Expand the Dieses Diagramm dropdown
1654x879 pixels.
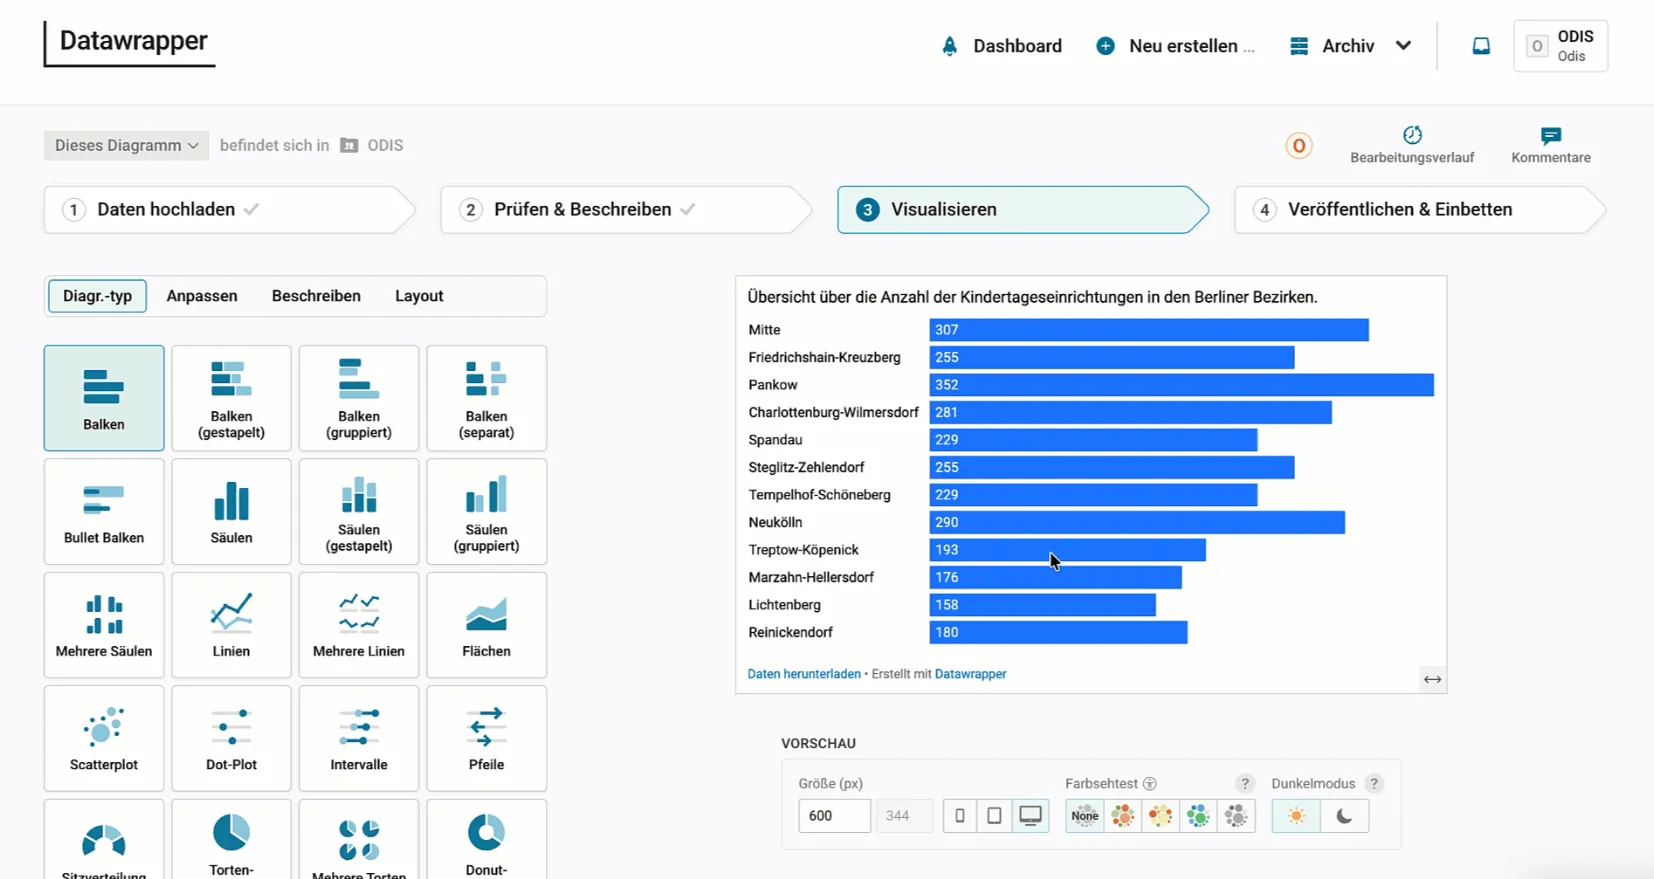126,145
